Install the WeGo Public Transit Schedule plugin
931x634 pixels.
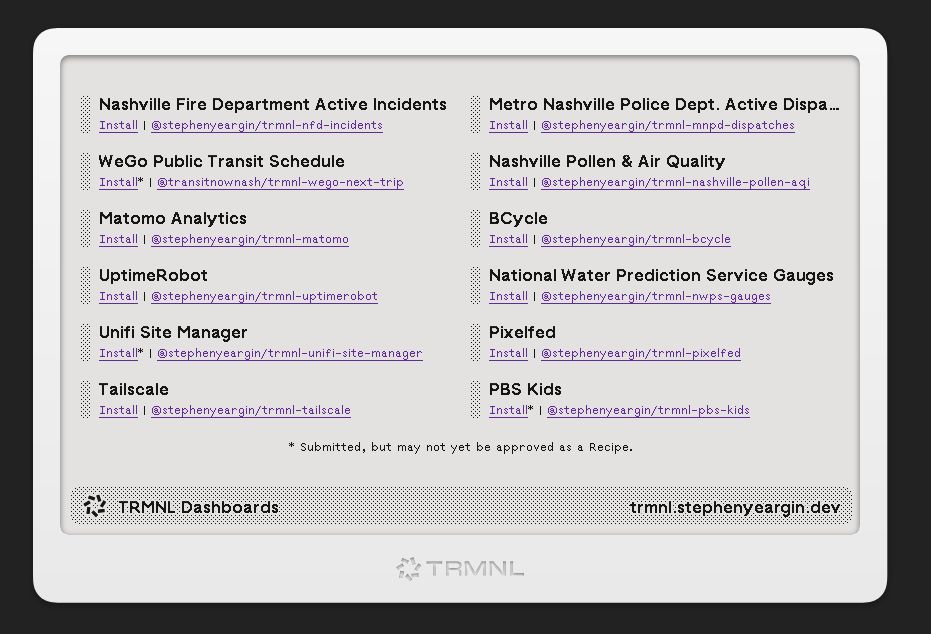[x=118, y=182]
